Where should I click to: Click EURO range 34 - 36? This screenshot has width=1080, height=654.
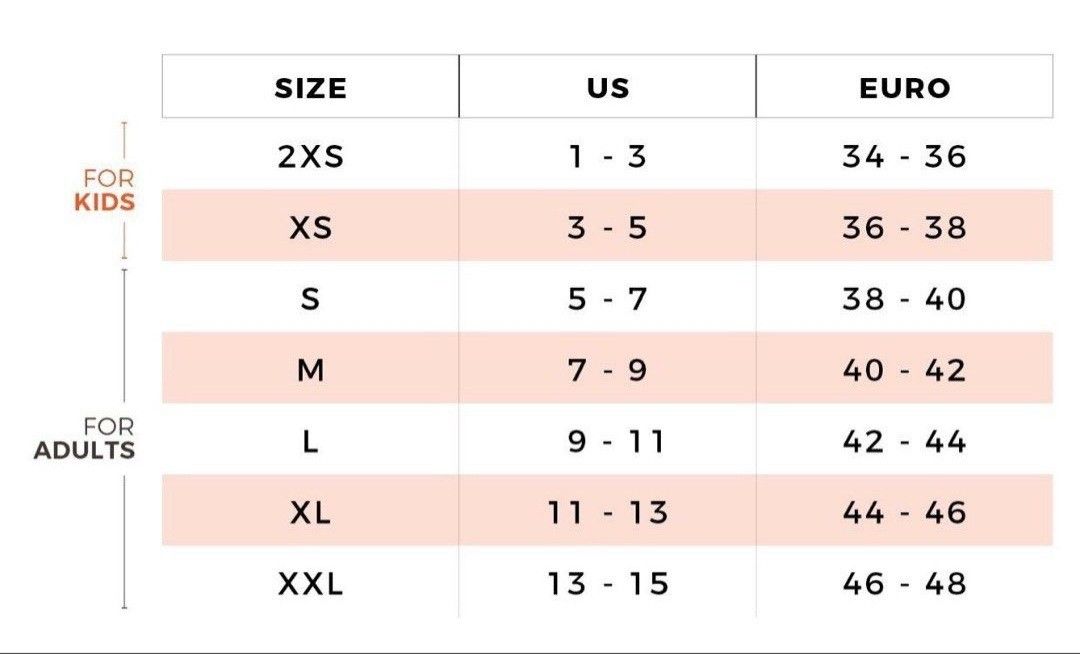coord(904,156)
